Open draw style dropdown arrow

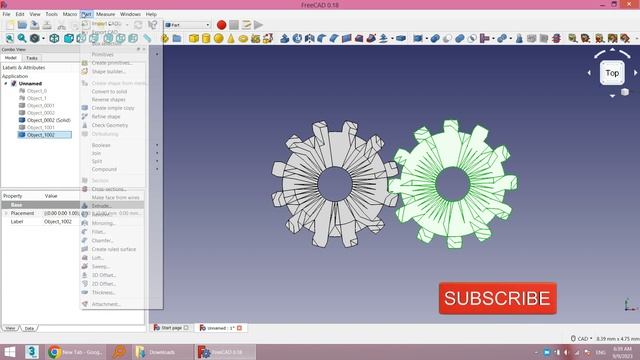(43, 38)
